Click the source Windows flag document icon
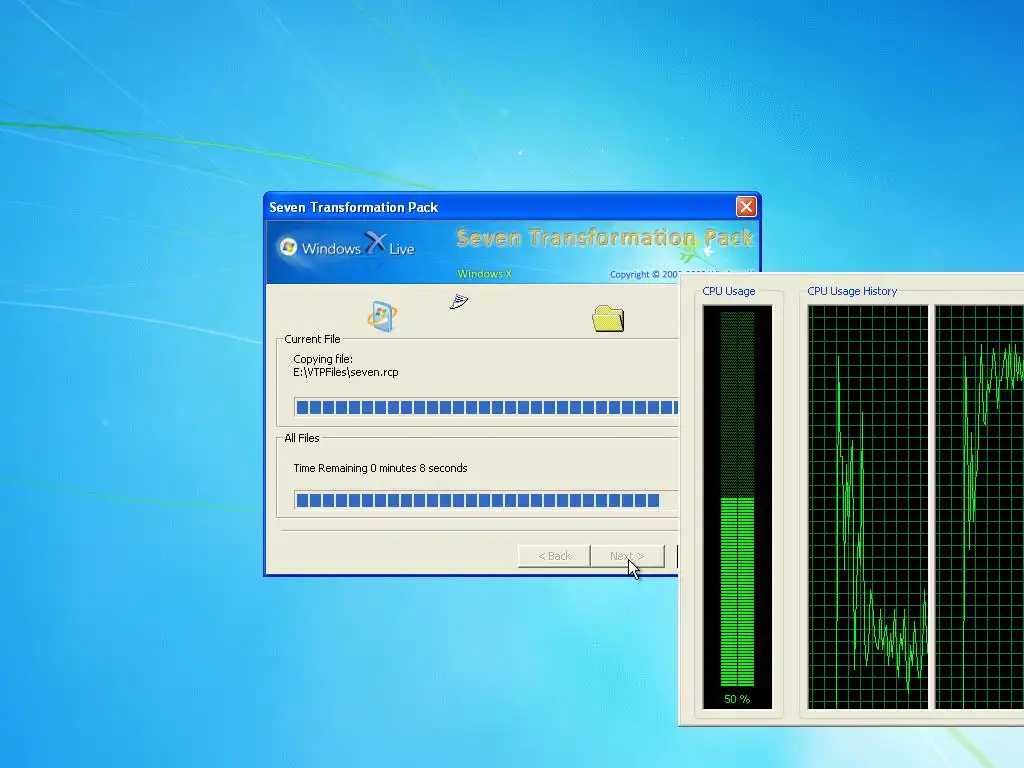1024x768 pixels. coord(382,317)
